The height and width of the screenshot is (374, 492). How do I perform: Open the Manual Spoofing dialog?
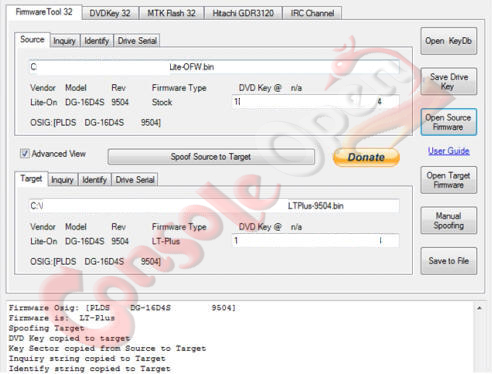point(449,221)
